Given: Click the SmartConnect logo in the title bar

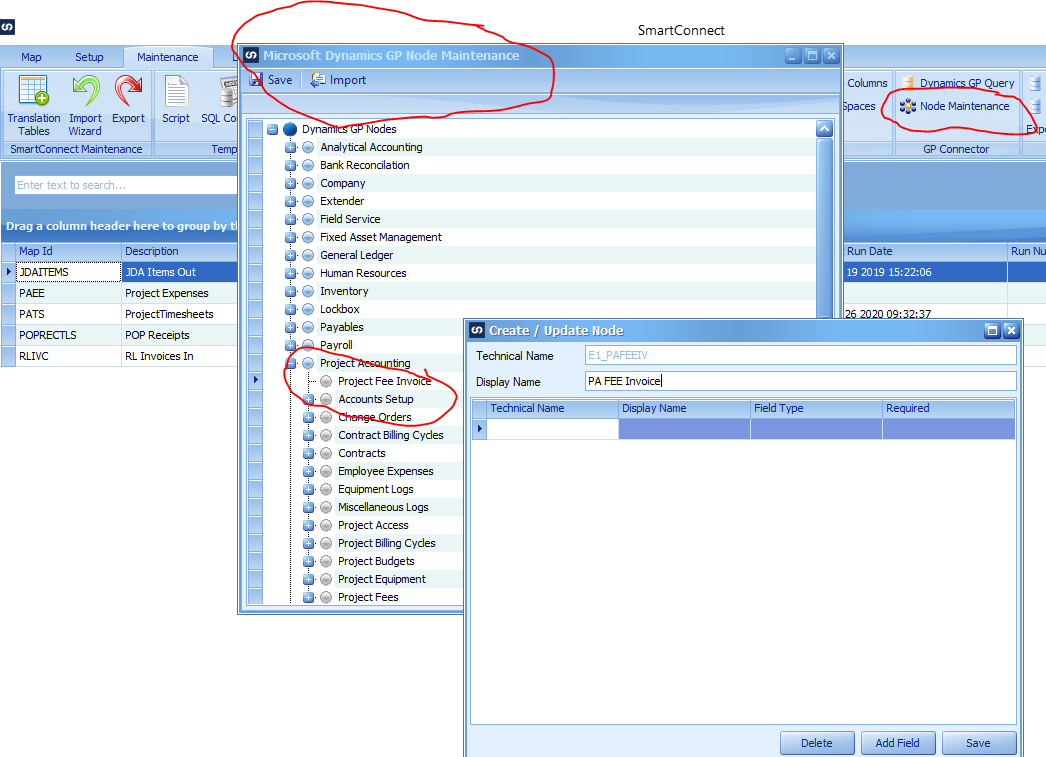Looking at the screenshot, I should [7, 27].
